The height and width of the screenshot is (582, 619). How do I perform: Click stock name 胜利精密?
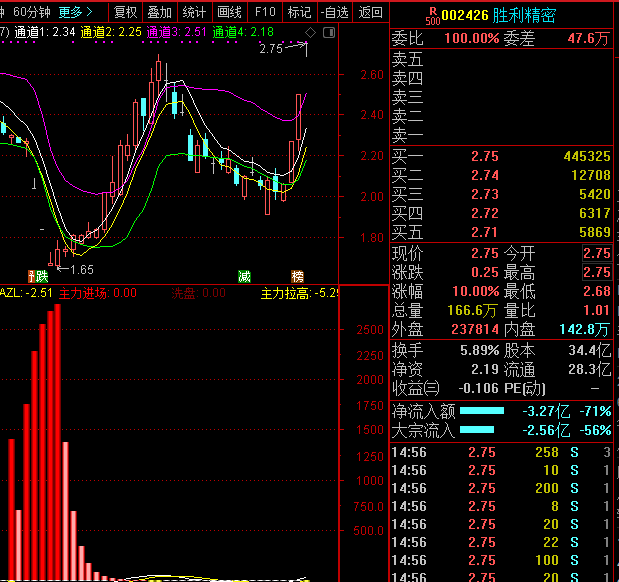tap(524, 15)
